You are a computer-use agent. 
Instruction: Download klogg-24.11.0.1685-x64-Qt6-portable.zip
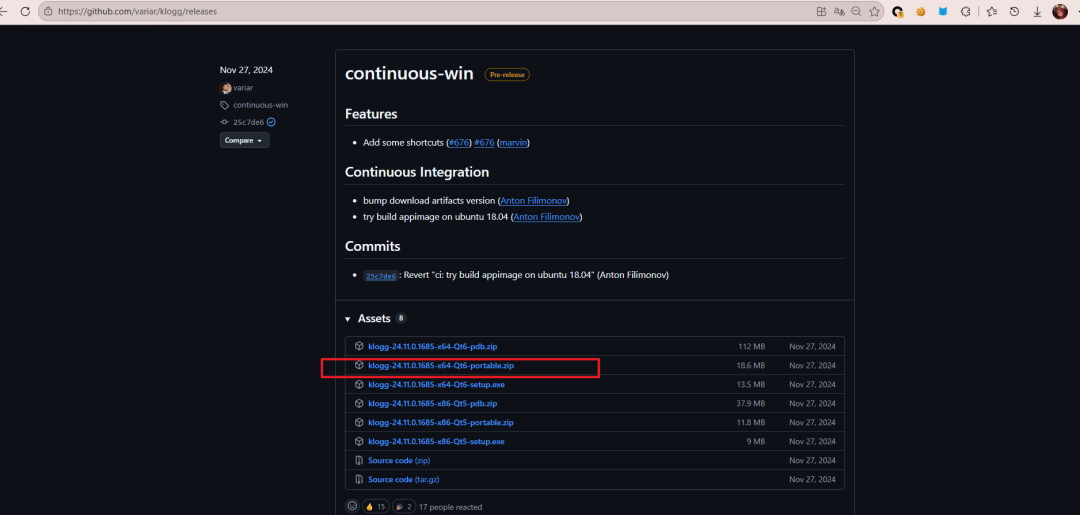coord(441,366)
